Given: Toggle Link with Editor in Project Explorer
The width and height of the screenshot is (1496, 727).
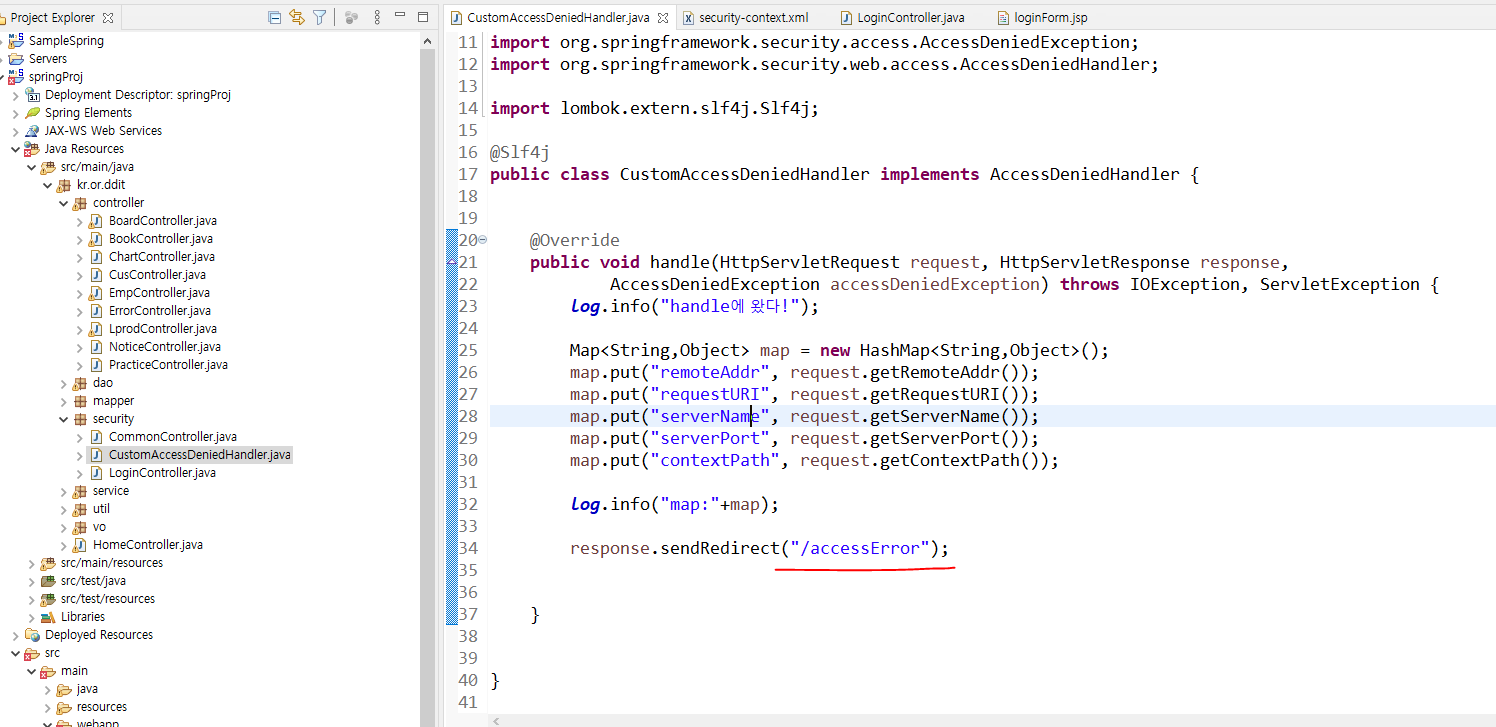Looking at the screenshot, I should click(297, 17).
